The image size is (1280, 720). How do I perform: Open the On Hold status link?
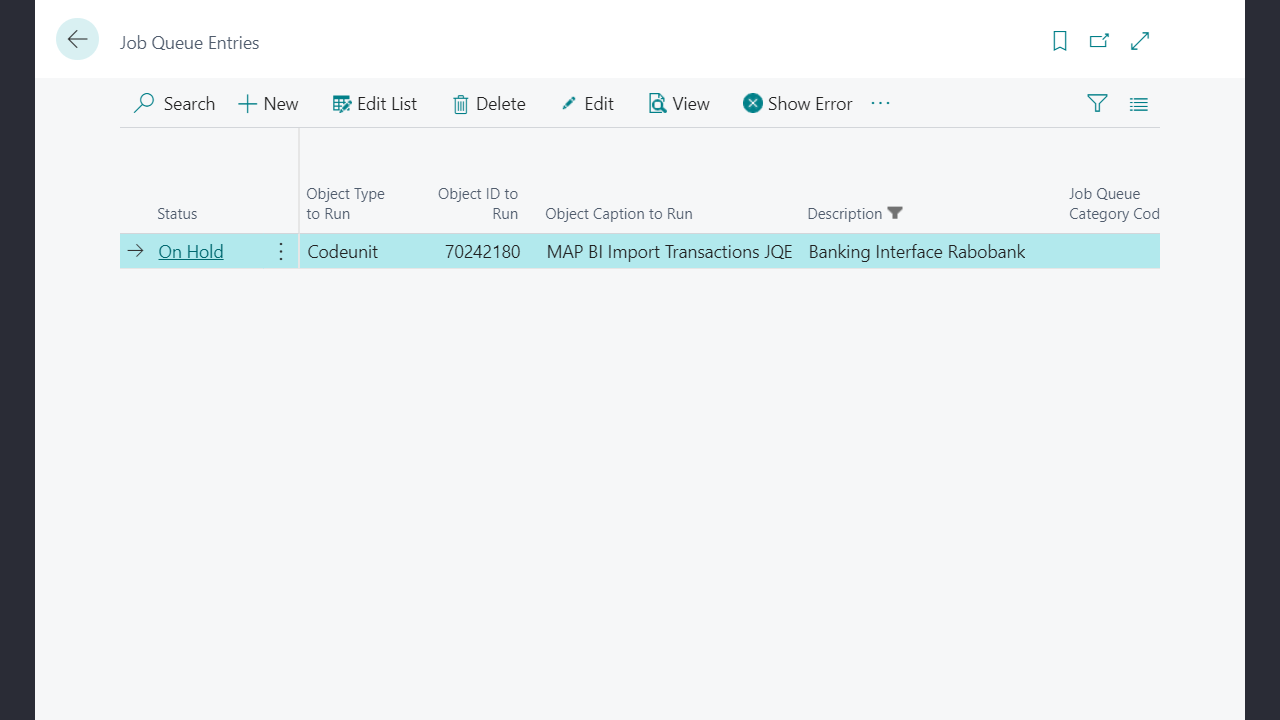pos(191,252)
